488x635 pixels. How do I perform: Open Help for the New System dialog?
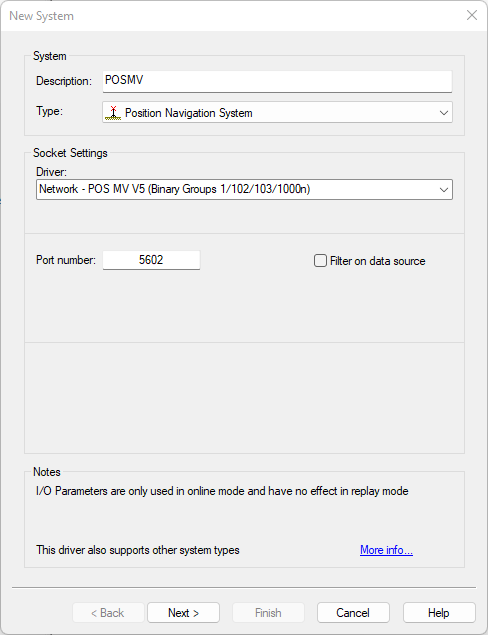[439, 613]
